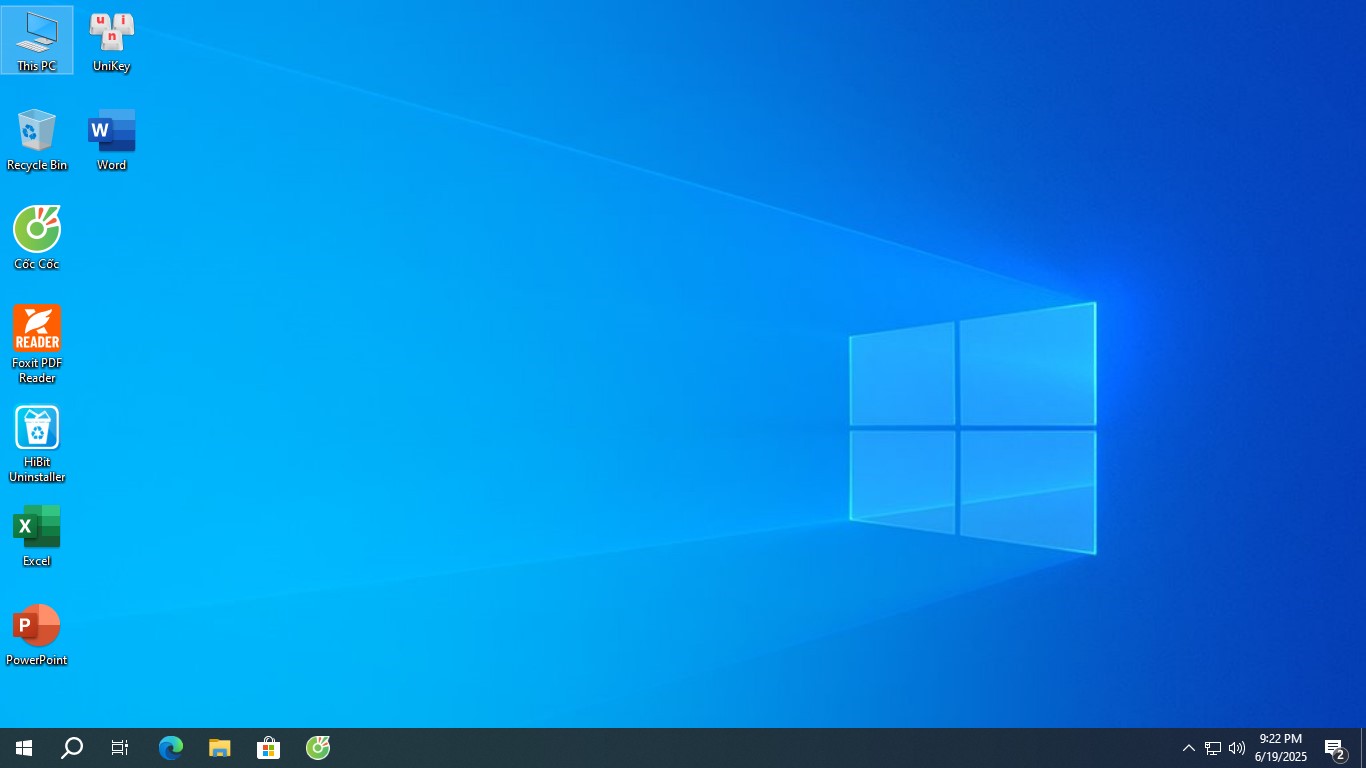Open HiBit Uninstaller
Image resolution: width=1366 pixels, height=768 pixels.
point(37,430)
